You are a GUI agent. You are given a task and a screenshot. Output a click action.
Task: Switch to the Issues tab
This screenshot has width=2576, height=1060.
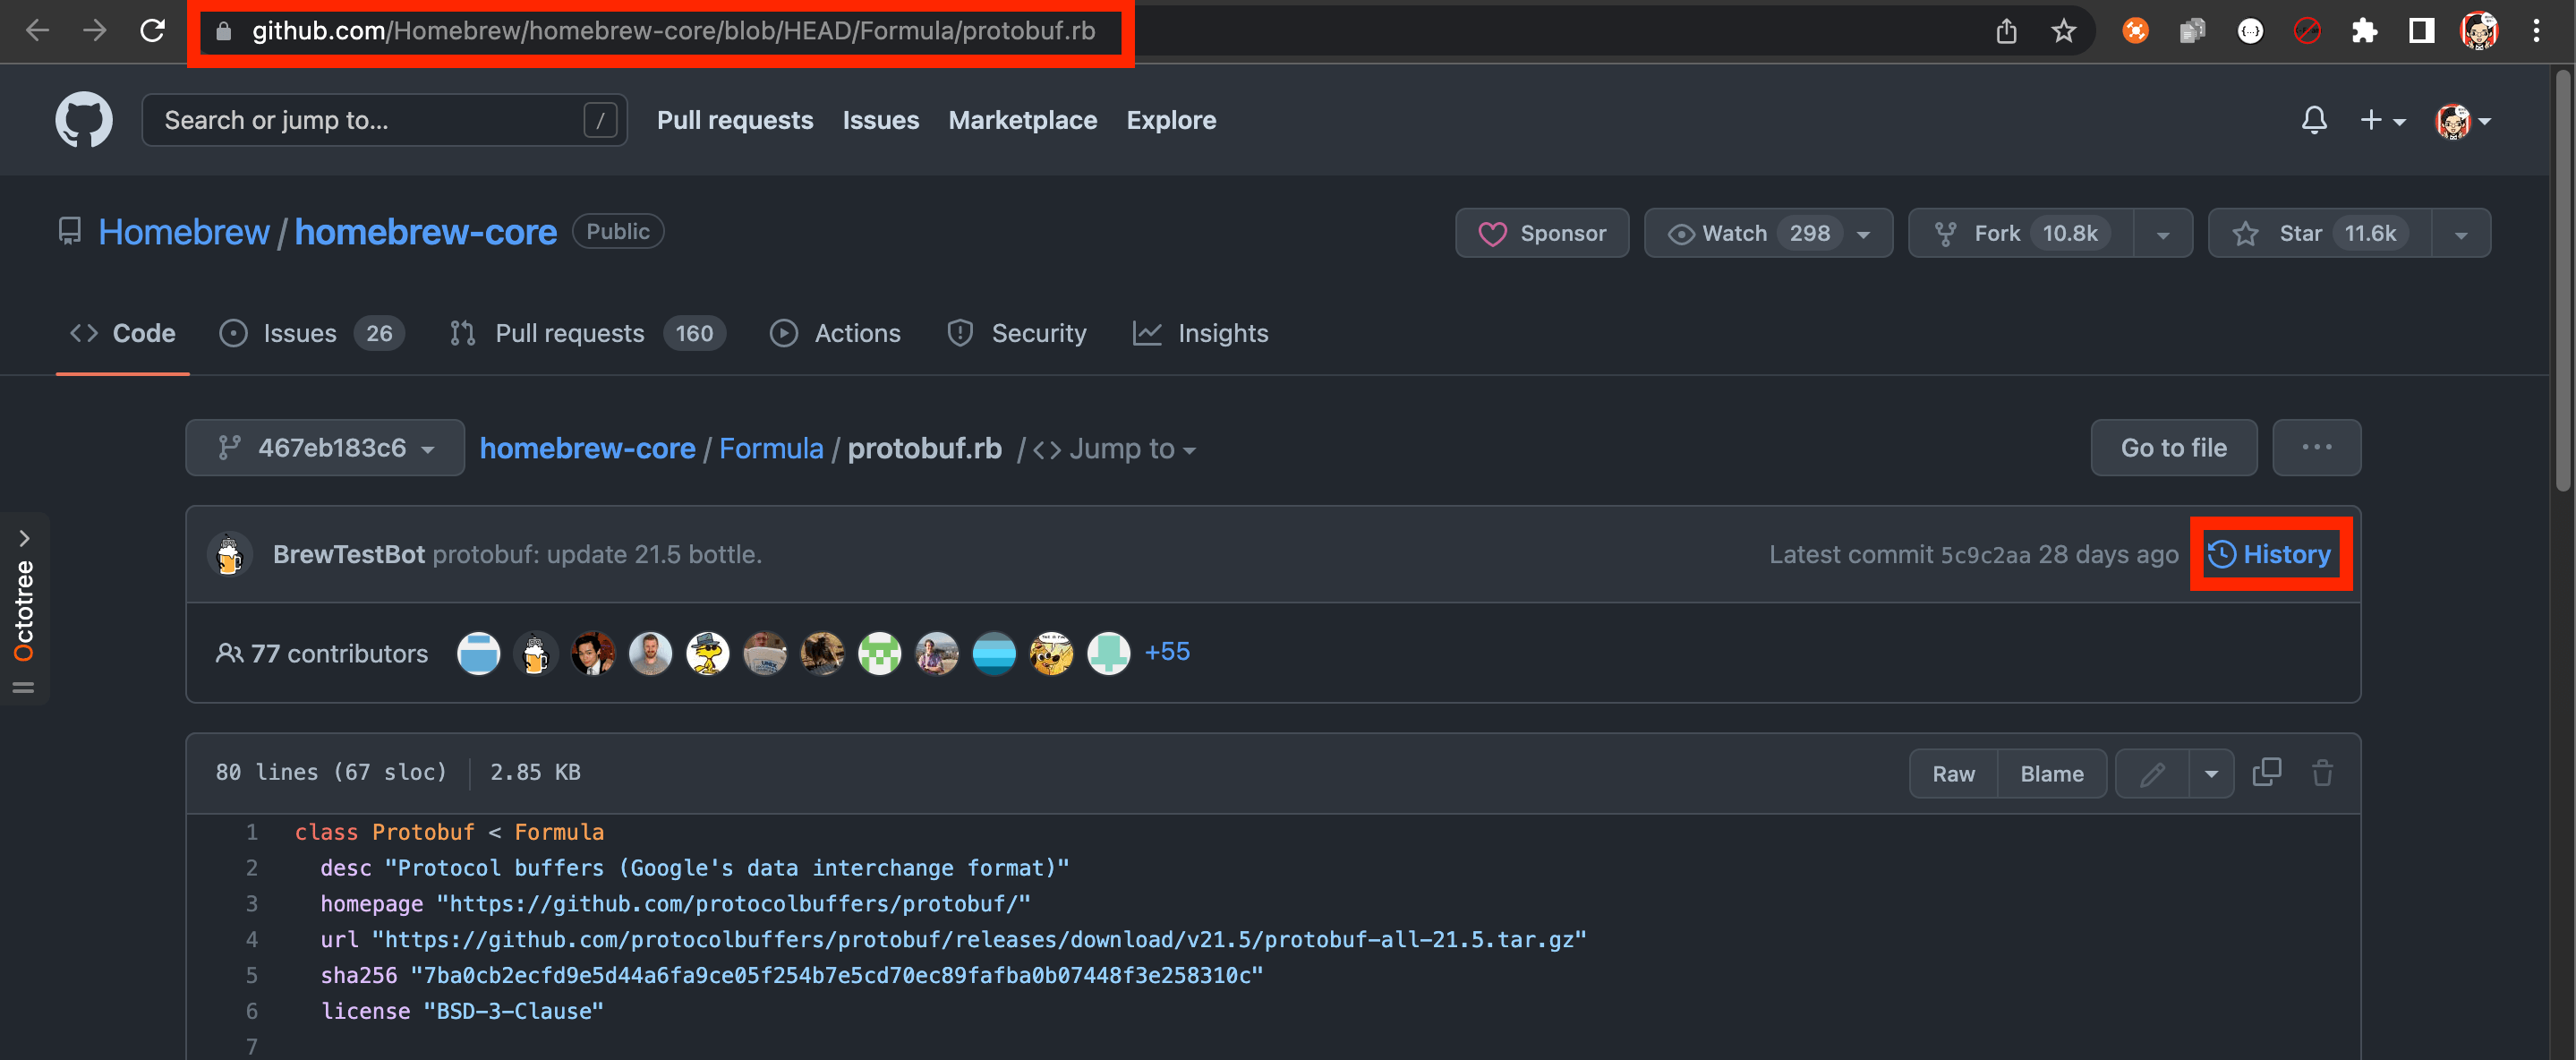311,333
